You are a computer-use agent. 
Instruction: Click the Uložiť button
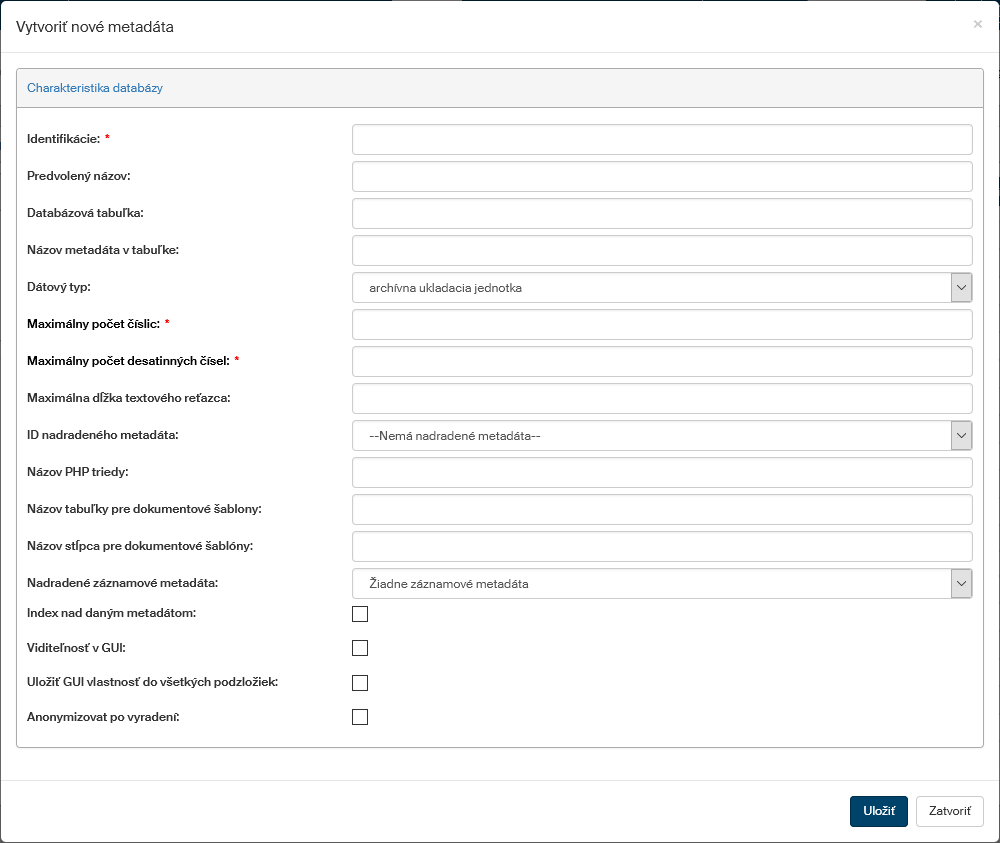(x=878, y=811)
